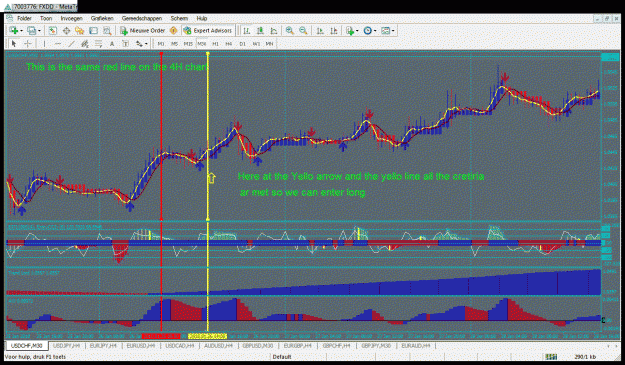Create a new chart with the toolbar icon

pyautogui.click(x=14, y=31)
